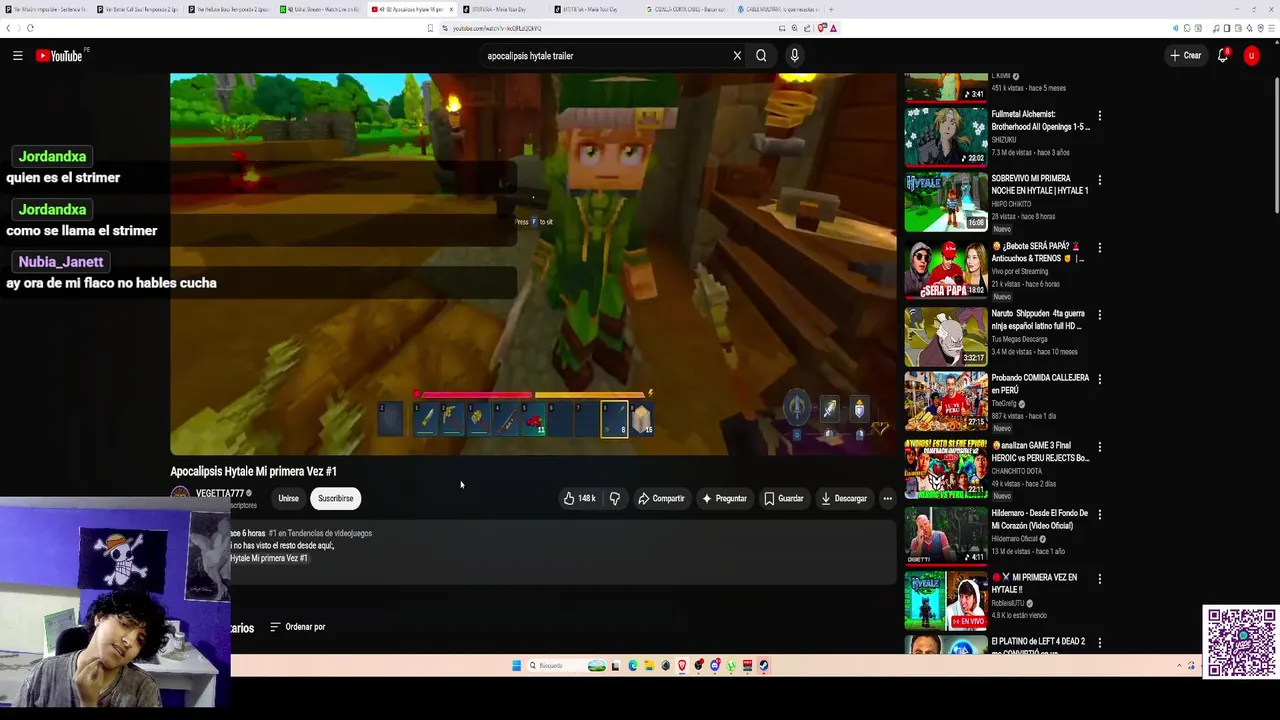Viewport: 1280px width, 720px height.
Task: Join the channel with Unirse
Action: click(x=288, y=498)
